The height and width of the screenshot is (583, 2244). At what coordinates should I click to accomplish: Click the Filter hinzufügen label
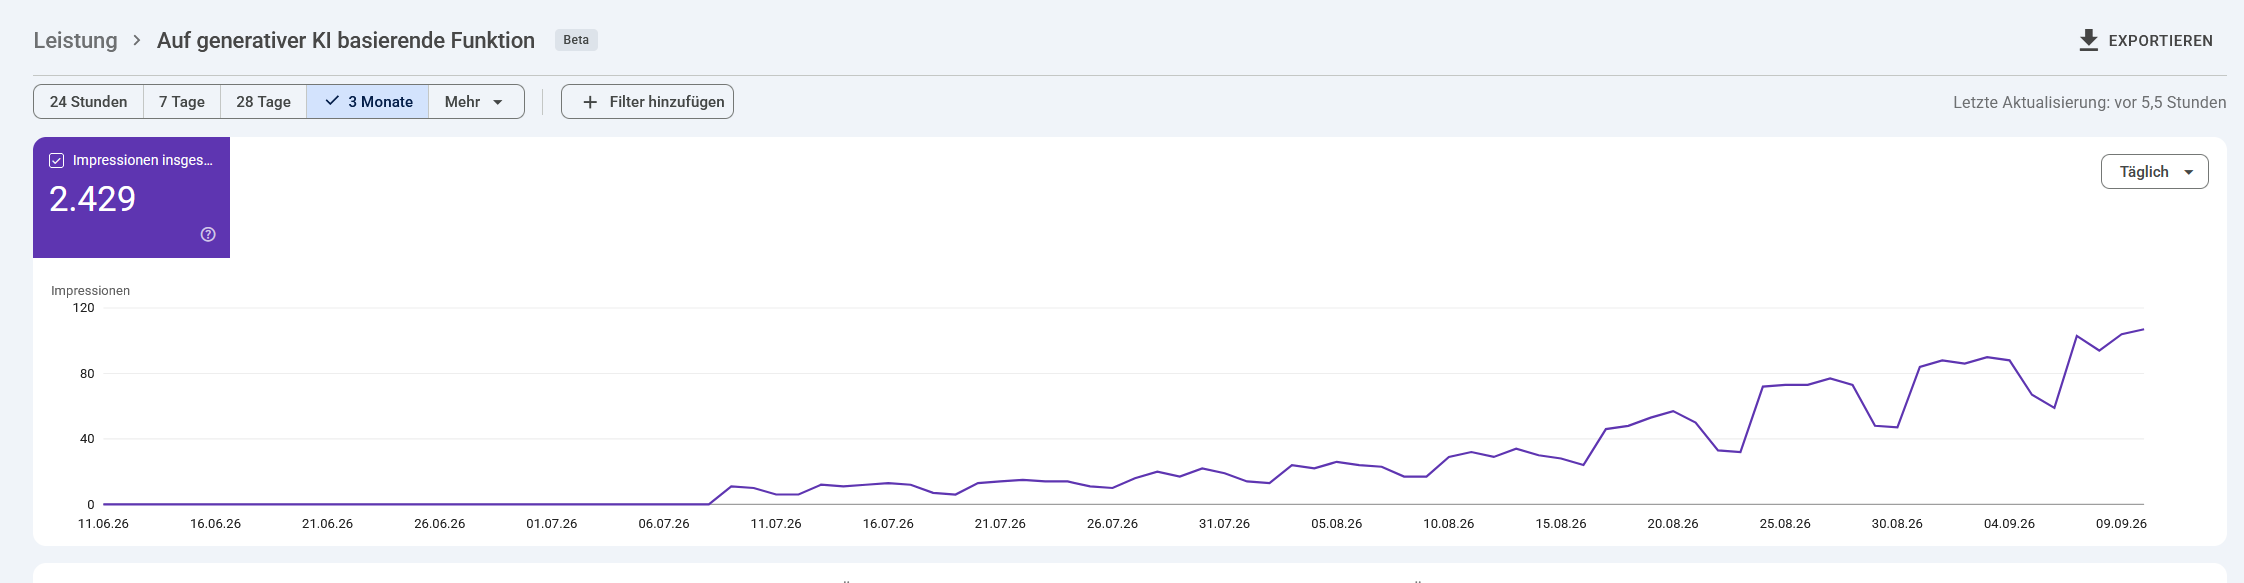point(667,102)
